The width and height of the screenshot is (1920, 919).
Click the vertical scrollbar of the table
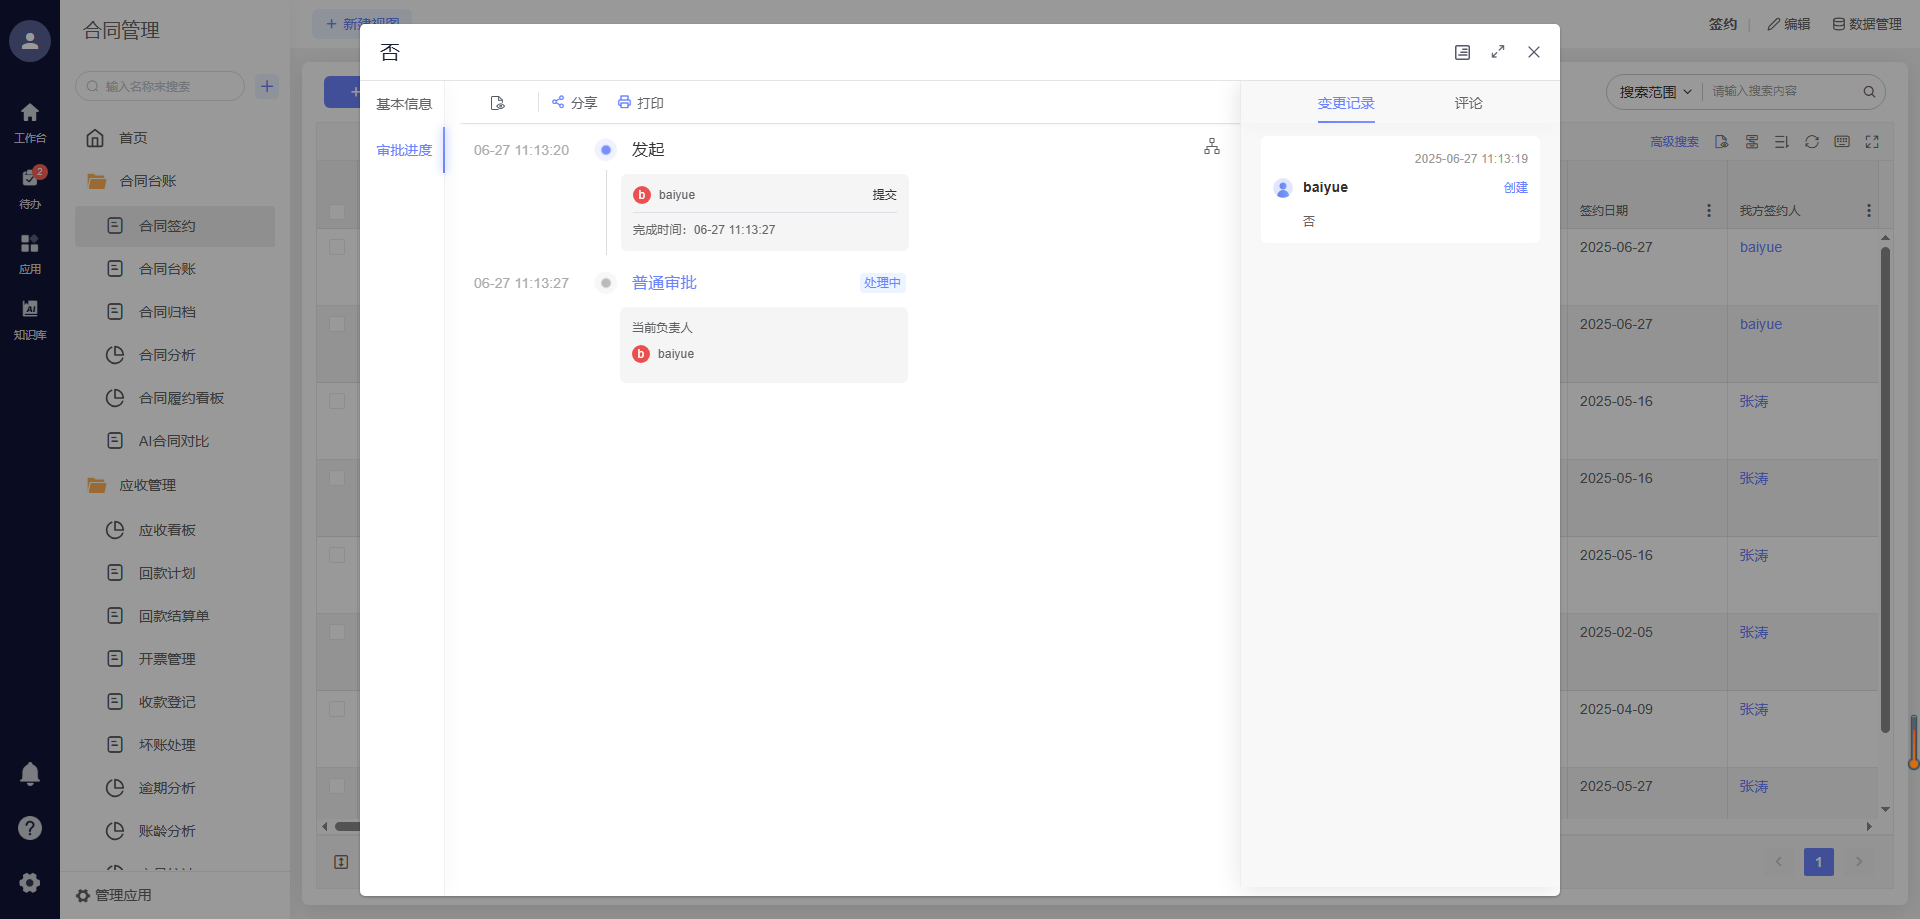[x=1885, y=490]
